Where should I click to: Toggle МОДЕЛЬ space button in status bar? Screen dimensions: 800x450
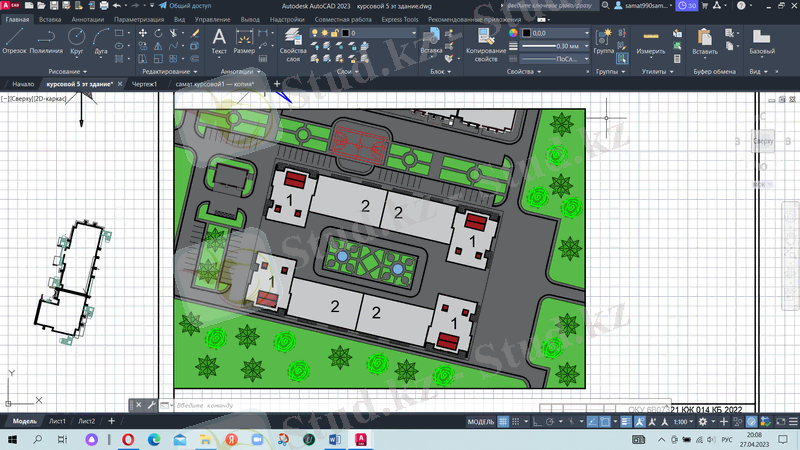click(x=481, y=421)
